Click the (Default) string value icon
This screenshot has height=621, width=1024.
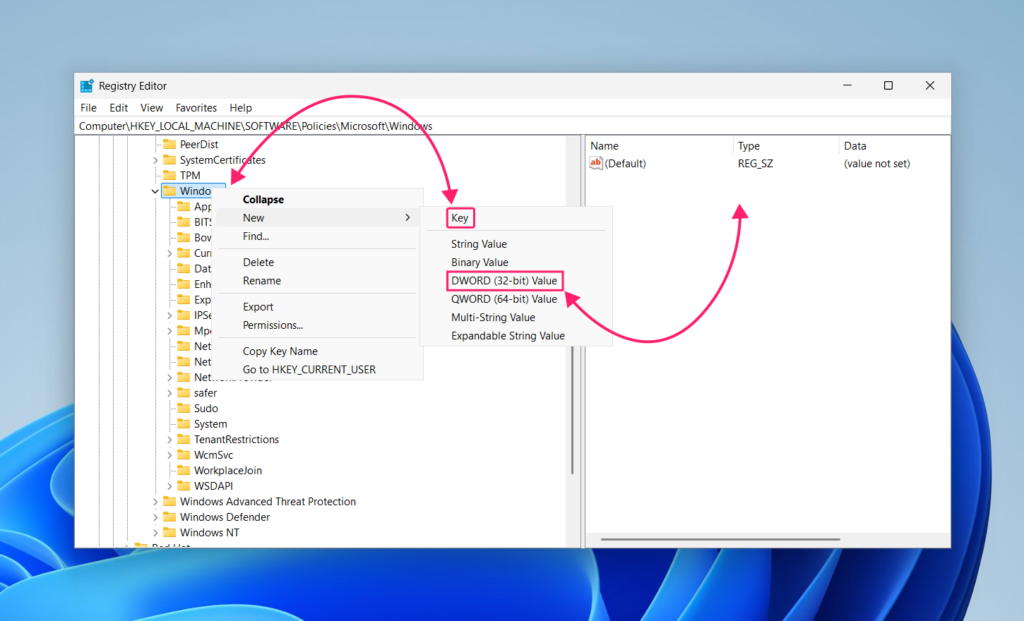pyautogui.click(x=596, y=163)
